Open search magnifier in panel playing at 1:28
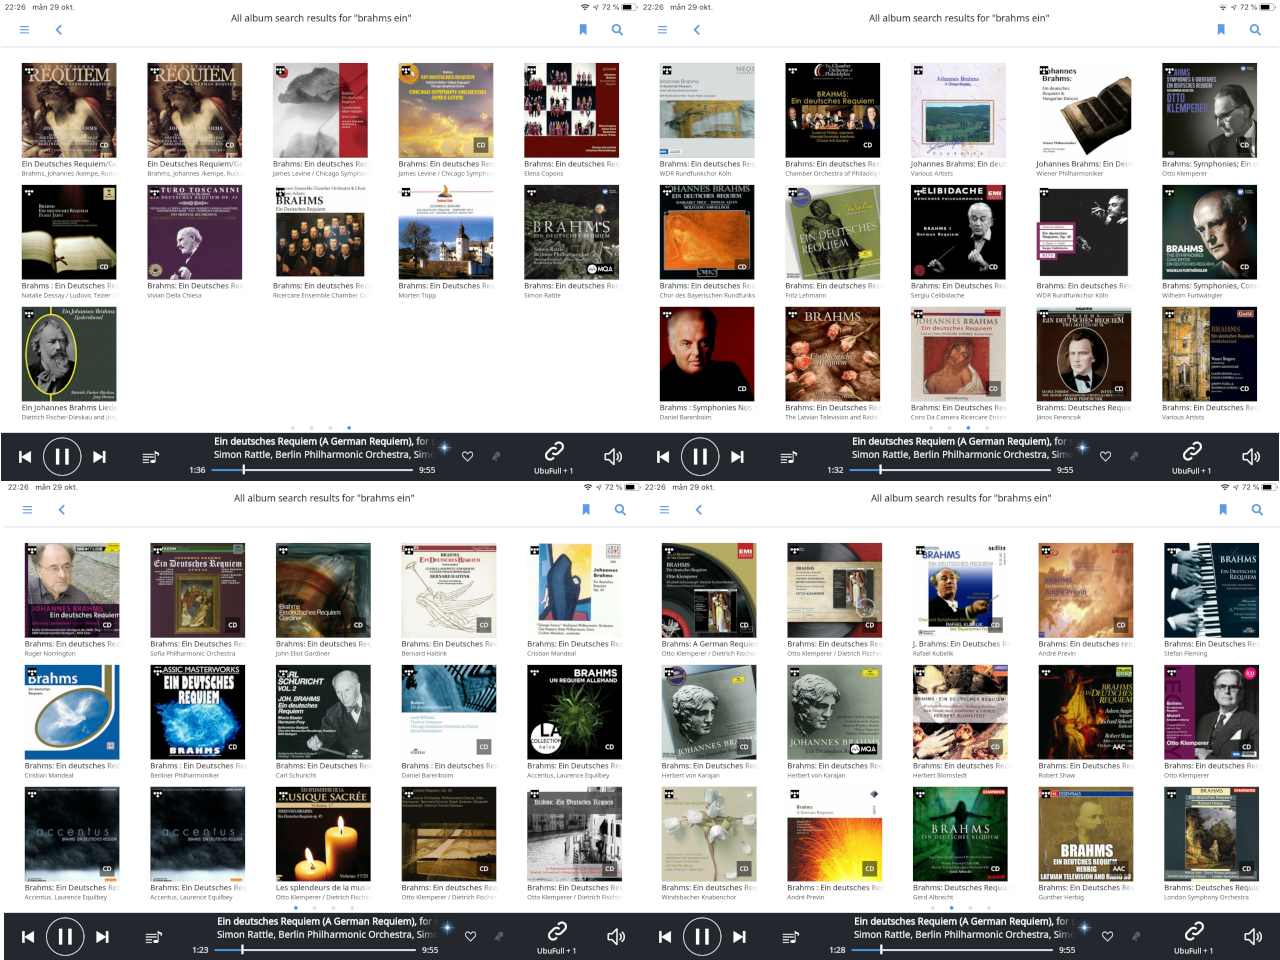The height and width of the screenshot is (960, 1280). (1257, 510)
